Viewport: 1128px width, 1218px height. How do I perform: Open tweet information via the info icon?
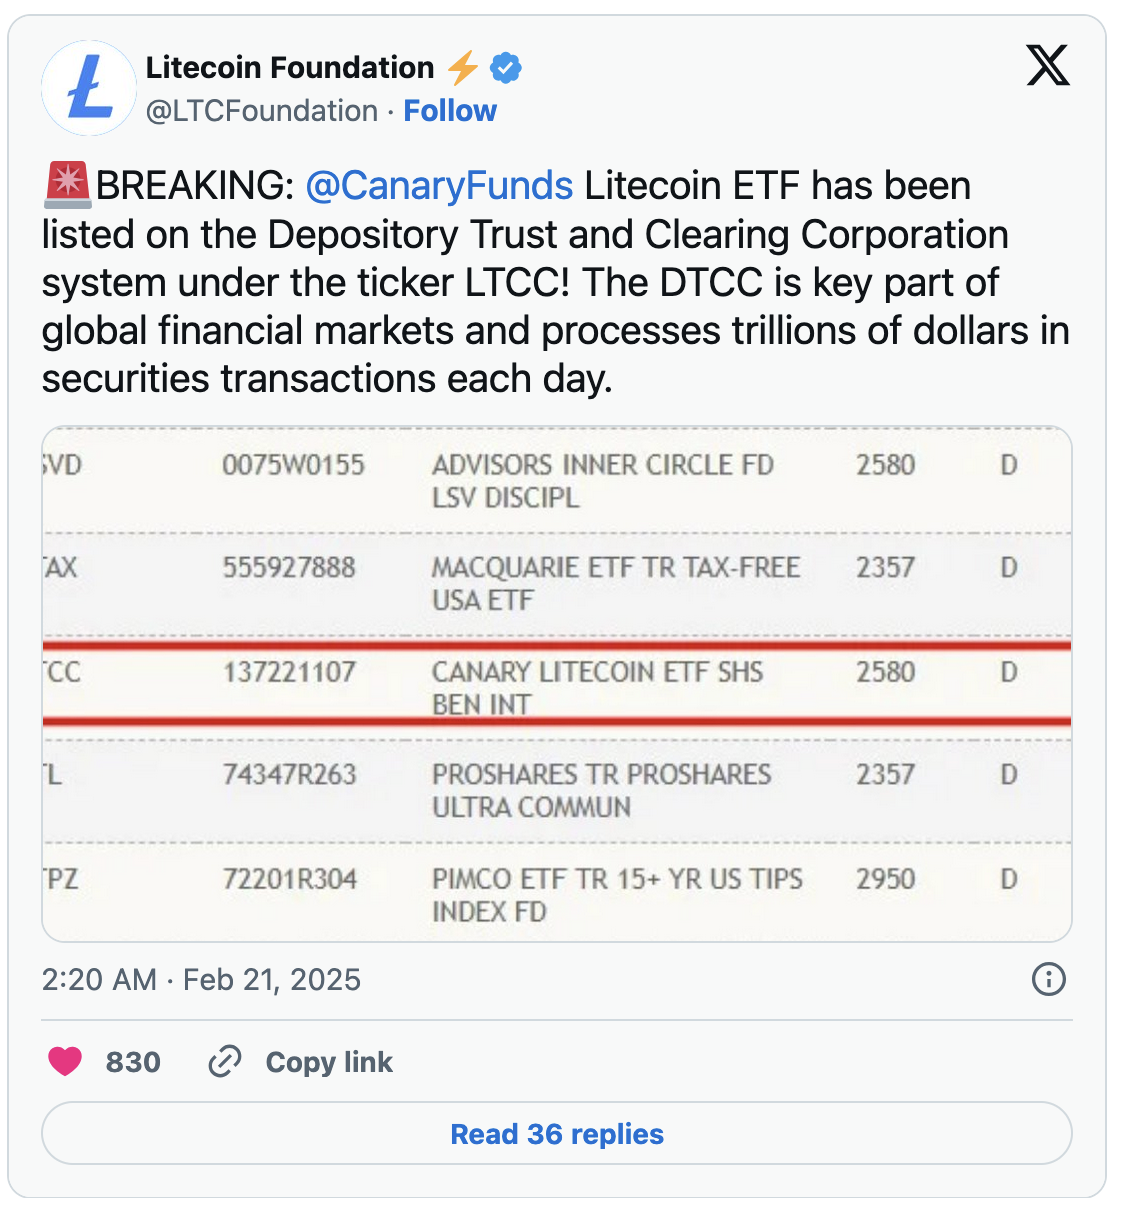click(x=1049, y=980)
